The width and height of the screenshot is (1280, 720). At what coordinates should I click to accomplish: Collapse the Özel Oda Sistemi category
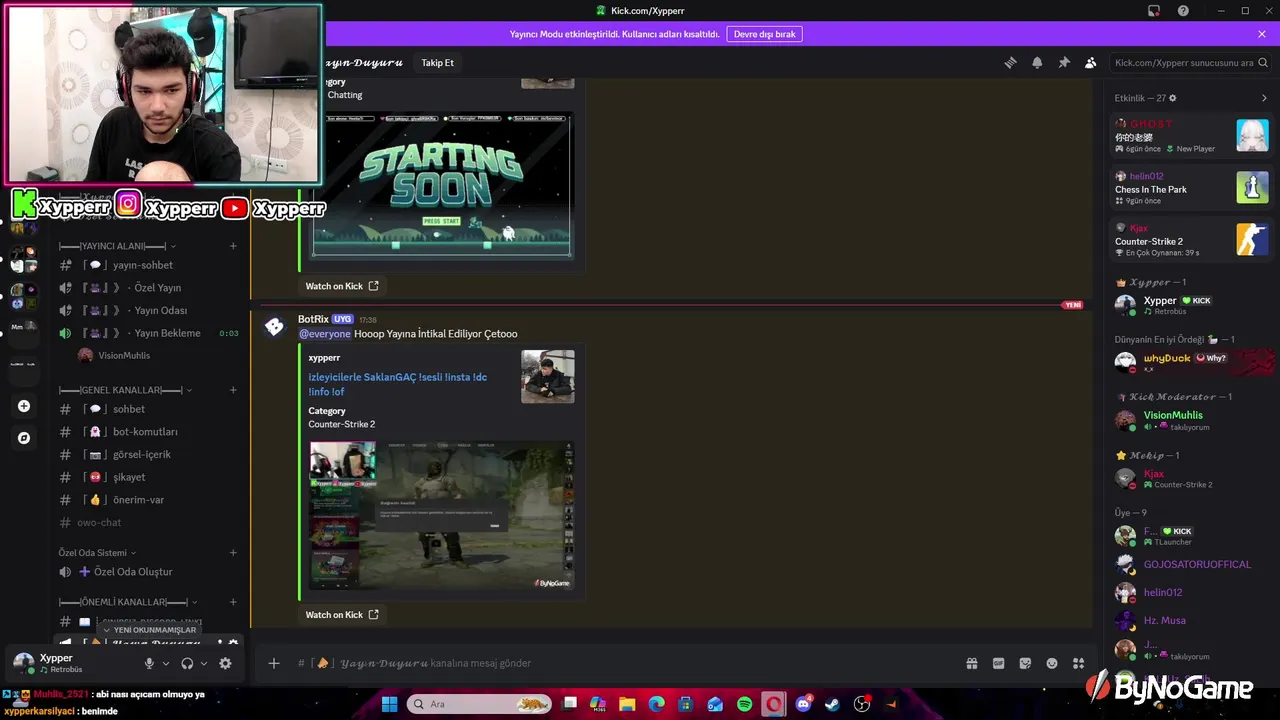coord(97,553)
